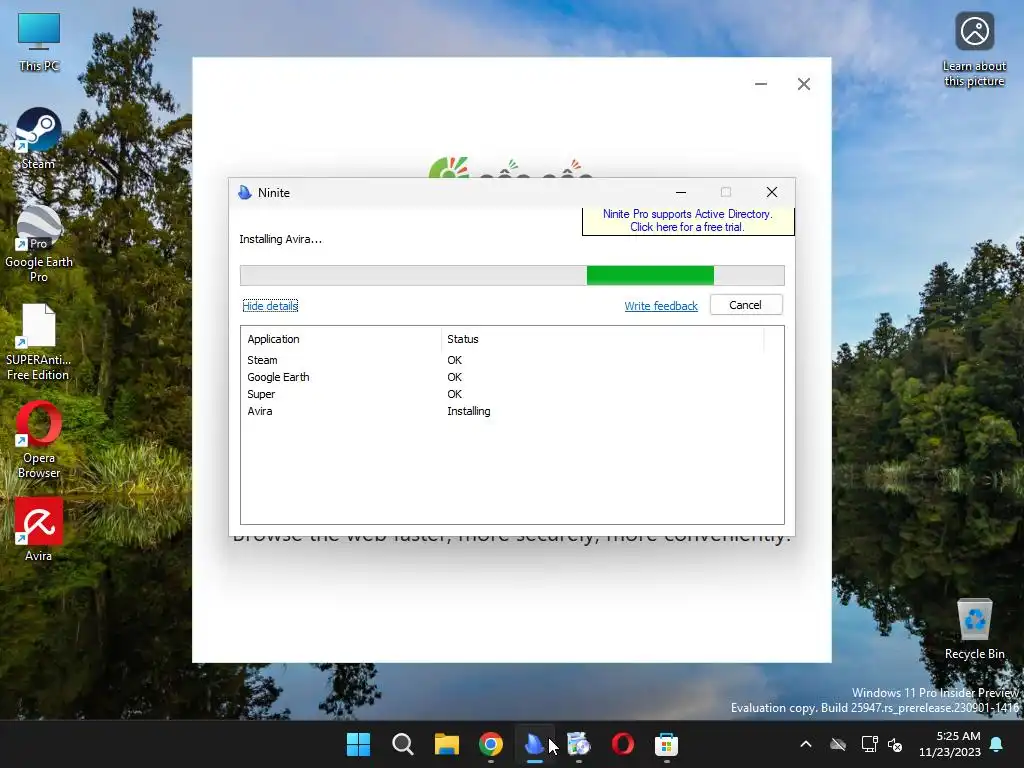Click Ninite title bar logo icon
This screenshot has height=768, width=1024.
245,192
